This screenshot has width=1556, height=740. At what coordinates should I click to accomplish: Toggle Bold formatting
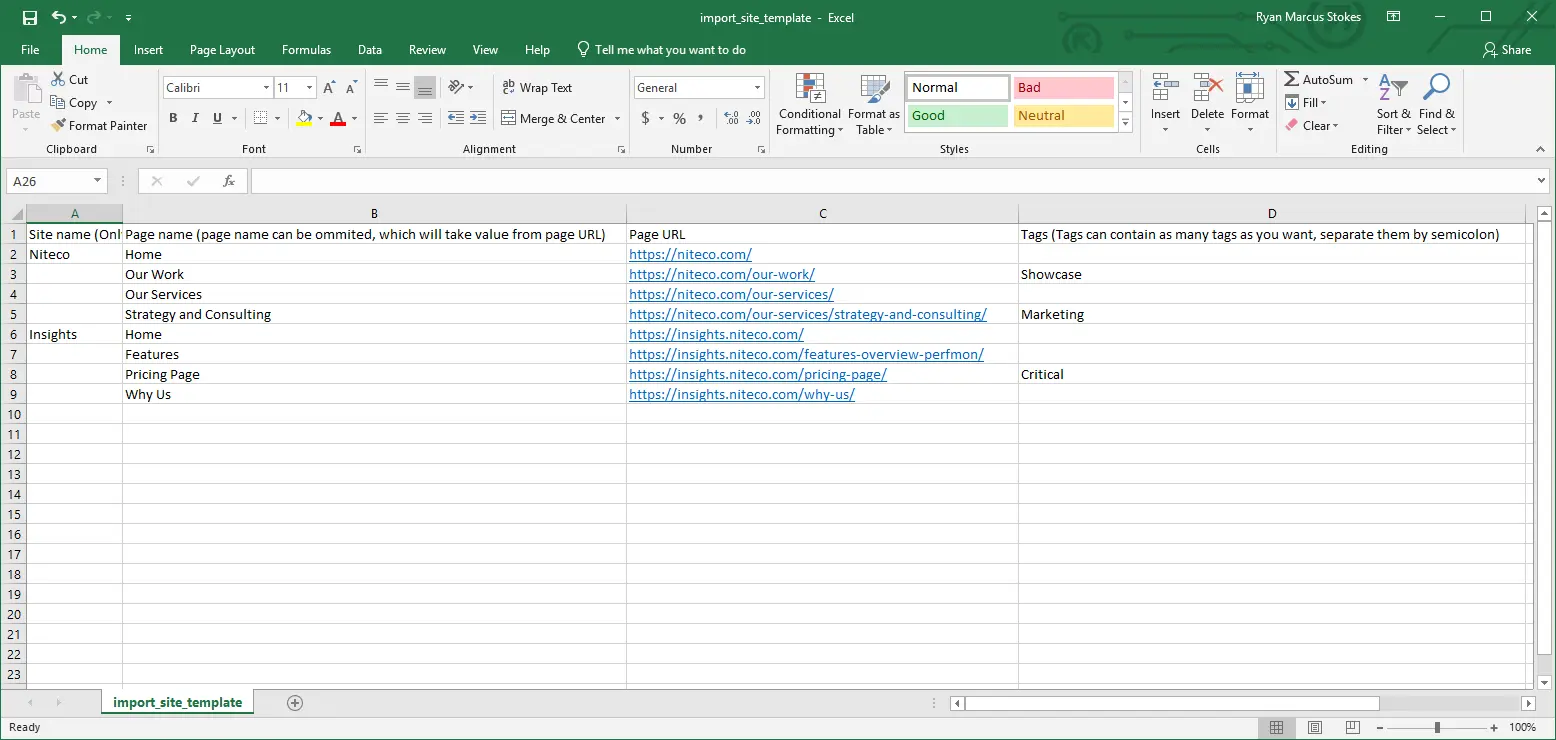tap(173, 118)
